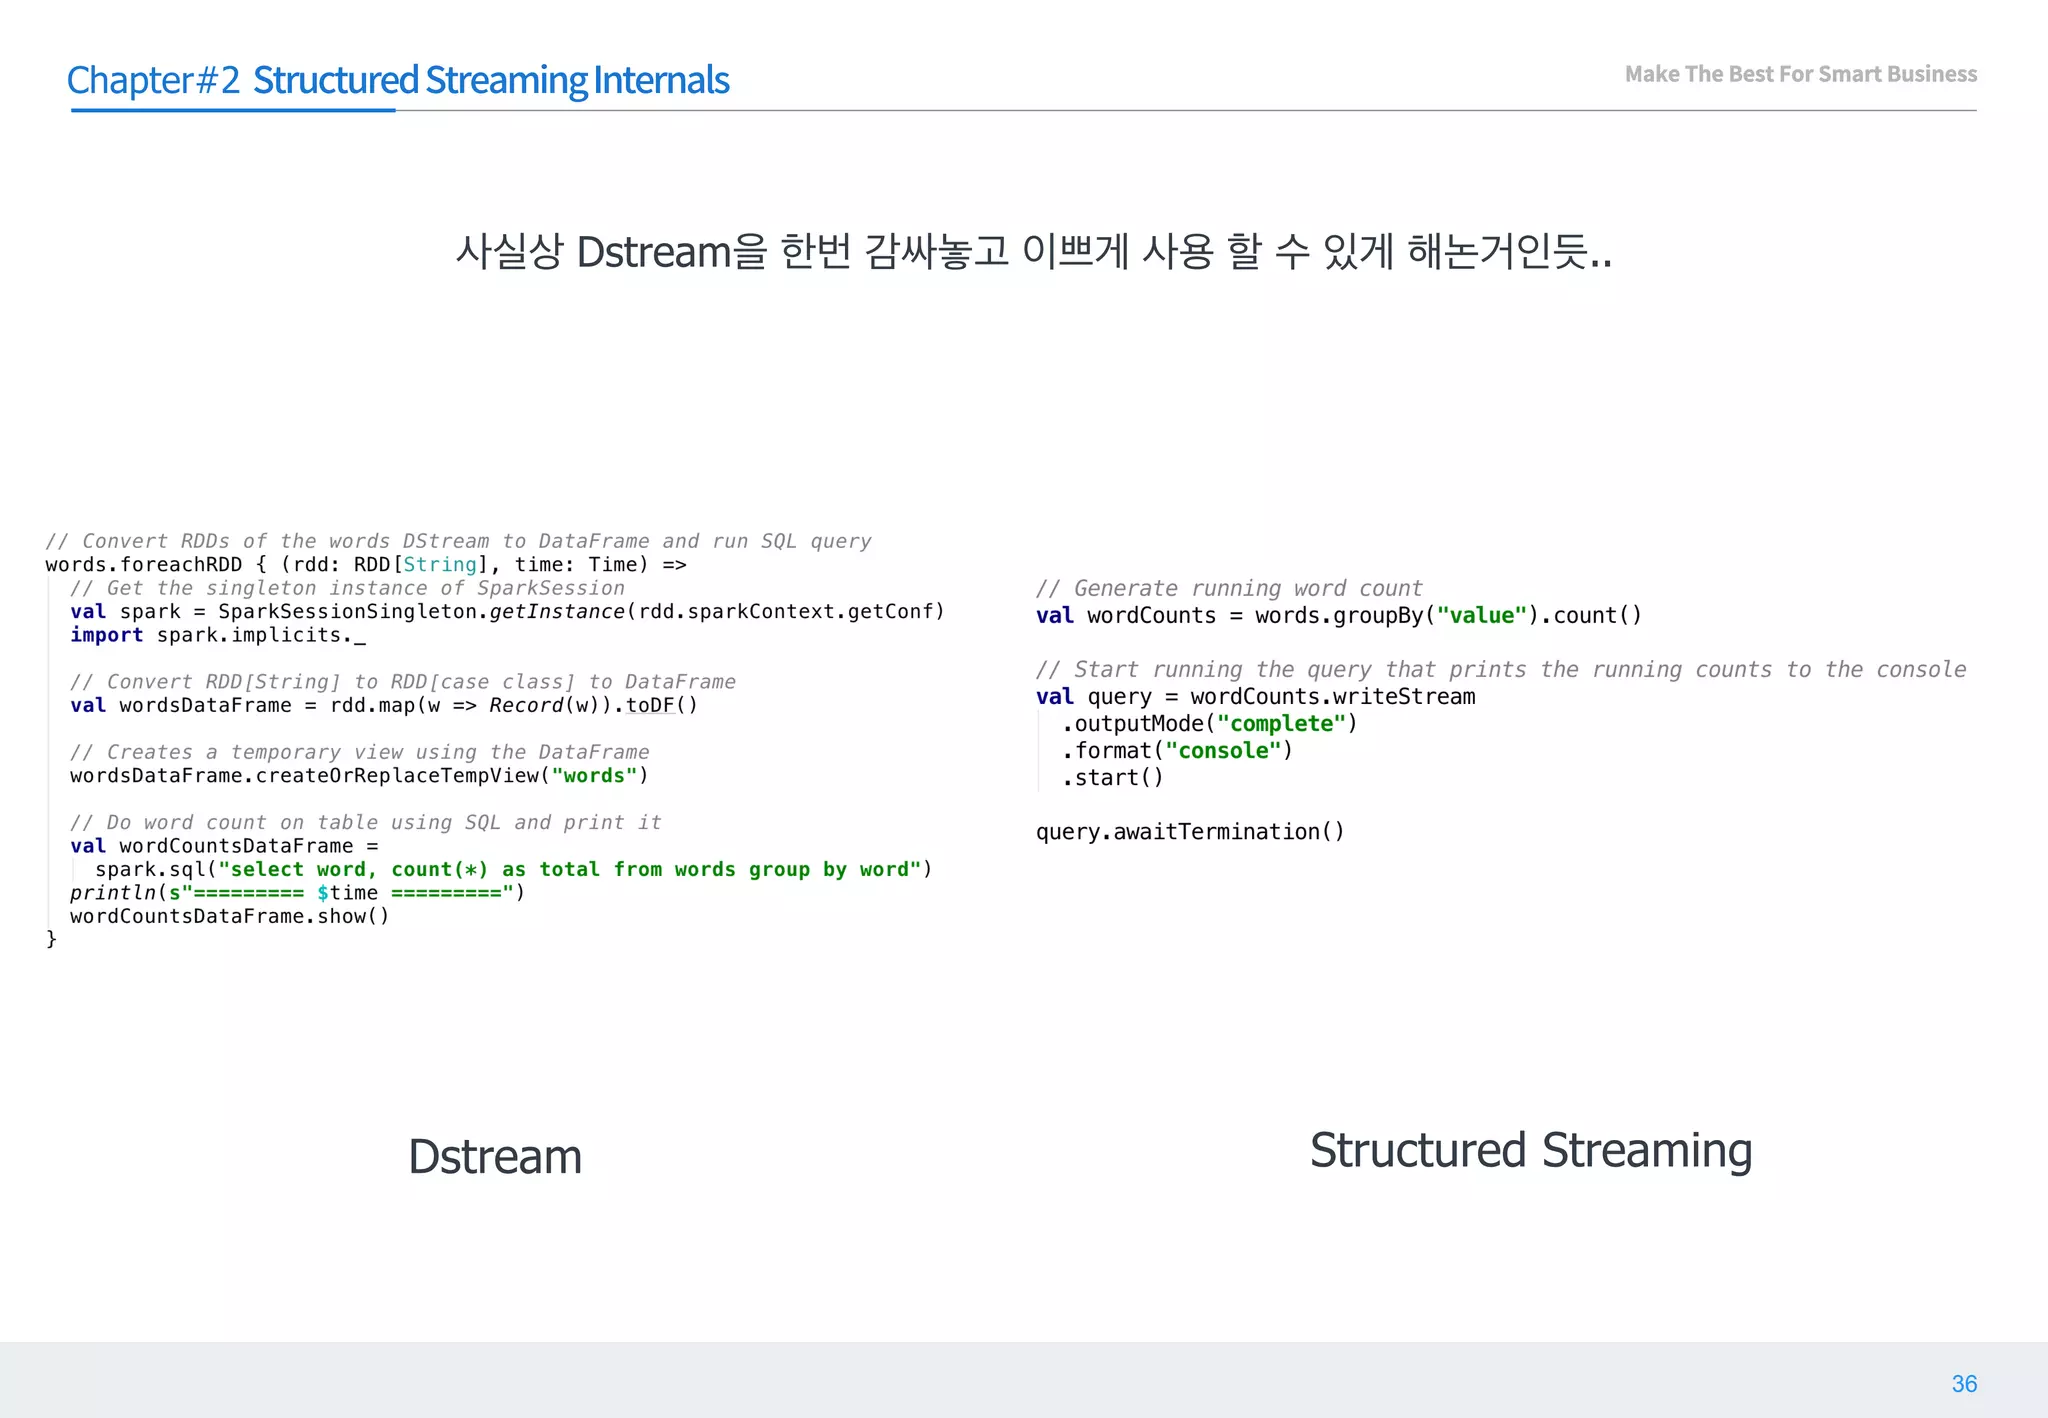Click the 'println(s"========= $time' line
This screenshot has height=1418, width=2048.
(x=297, y=892)
